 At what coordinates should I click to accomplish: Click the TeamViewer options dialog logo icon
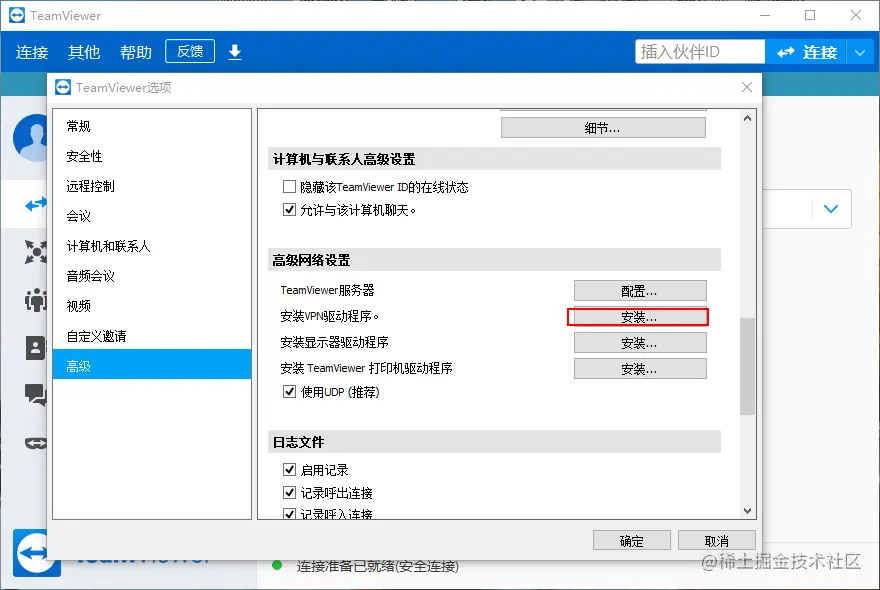pyautogui.click(x=63, y=87)
